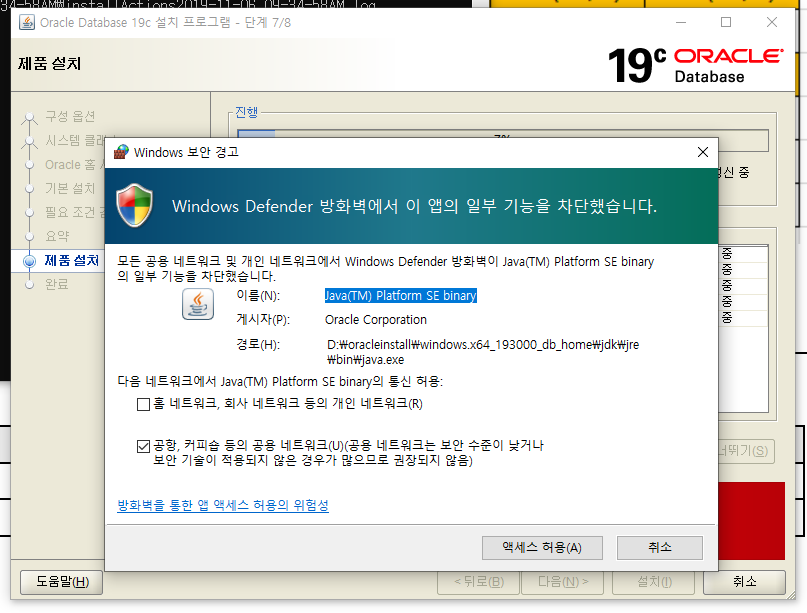The height and width of the screenshot is (613, 807).
Task: Select the 완료 step in the sidebar
Action: click(57, 284)
